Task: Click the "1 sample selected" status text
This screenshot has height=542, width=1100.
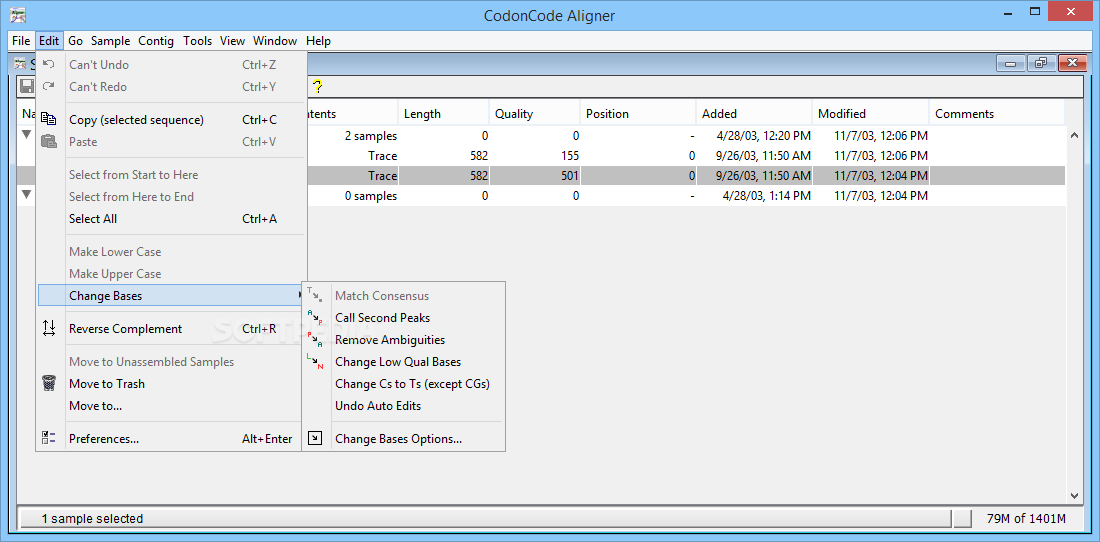Action: click(x=92, y=519)
